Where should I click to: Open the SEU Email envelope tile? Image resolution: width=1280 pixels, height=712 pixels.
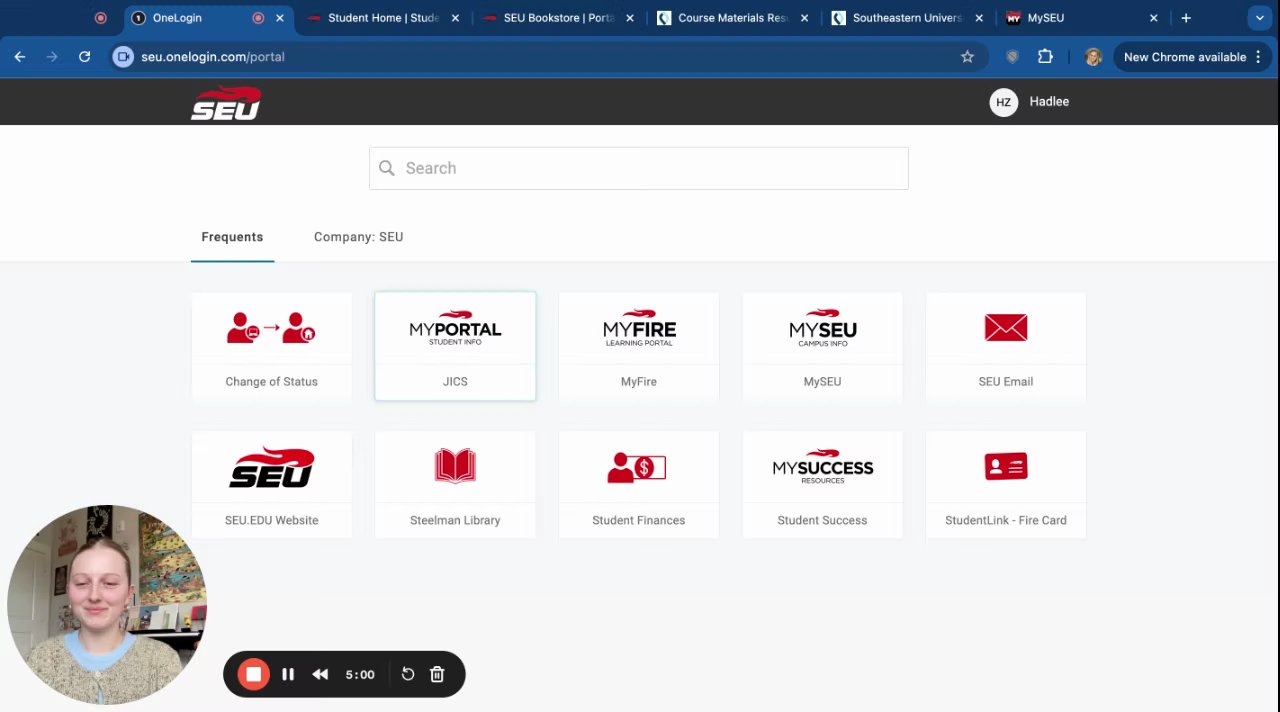1005,346
